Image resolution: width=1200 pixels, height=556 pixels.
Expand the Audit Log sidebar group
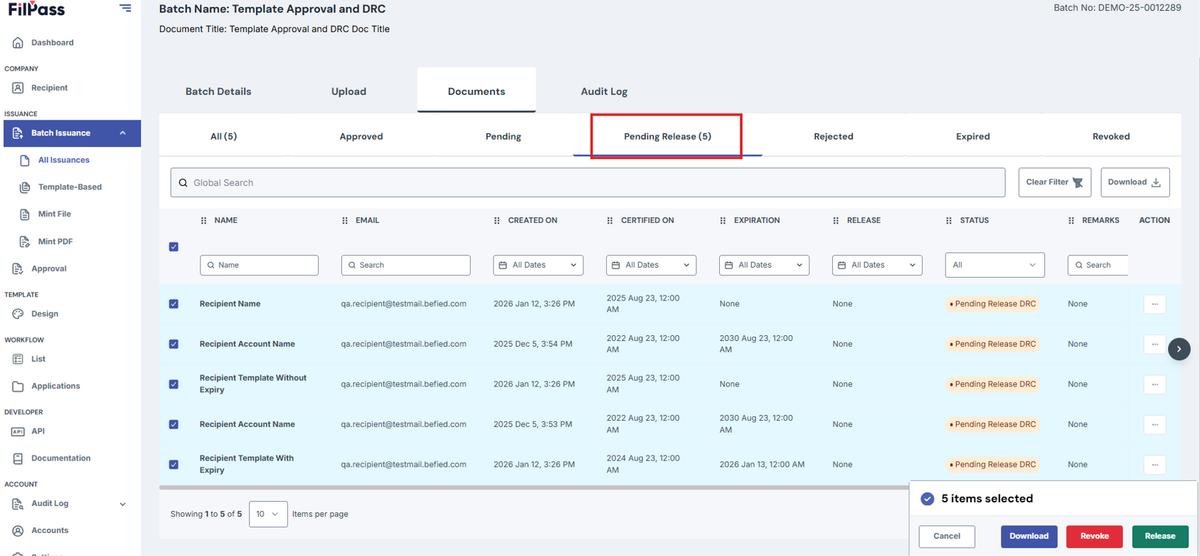[123, 504]
